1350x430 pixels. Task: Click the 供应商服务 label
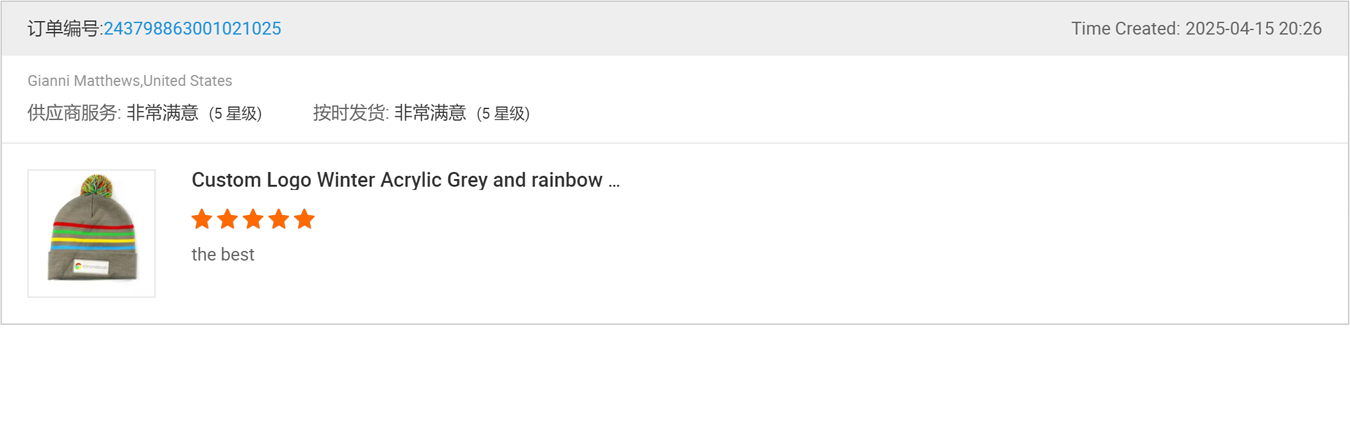tap(72, 113)
